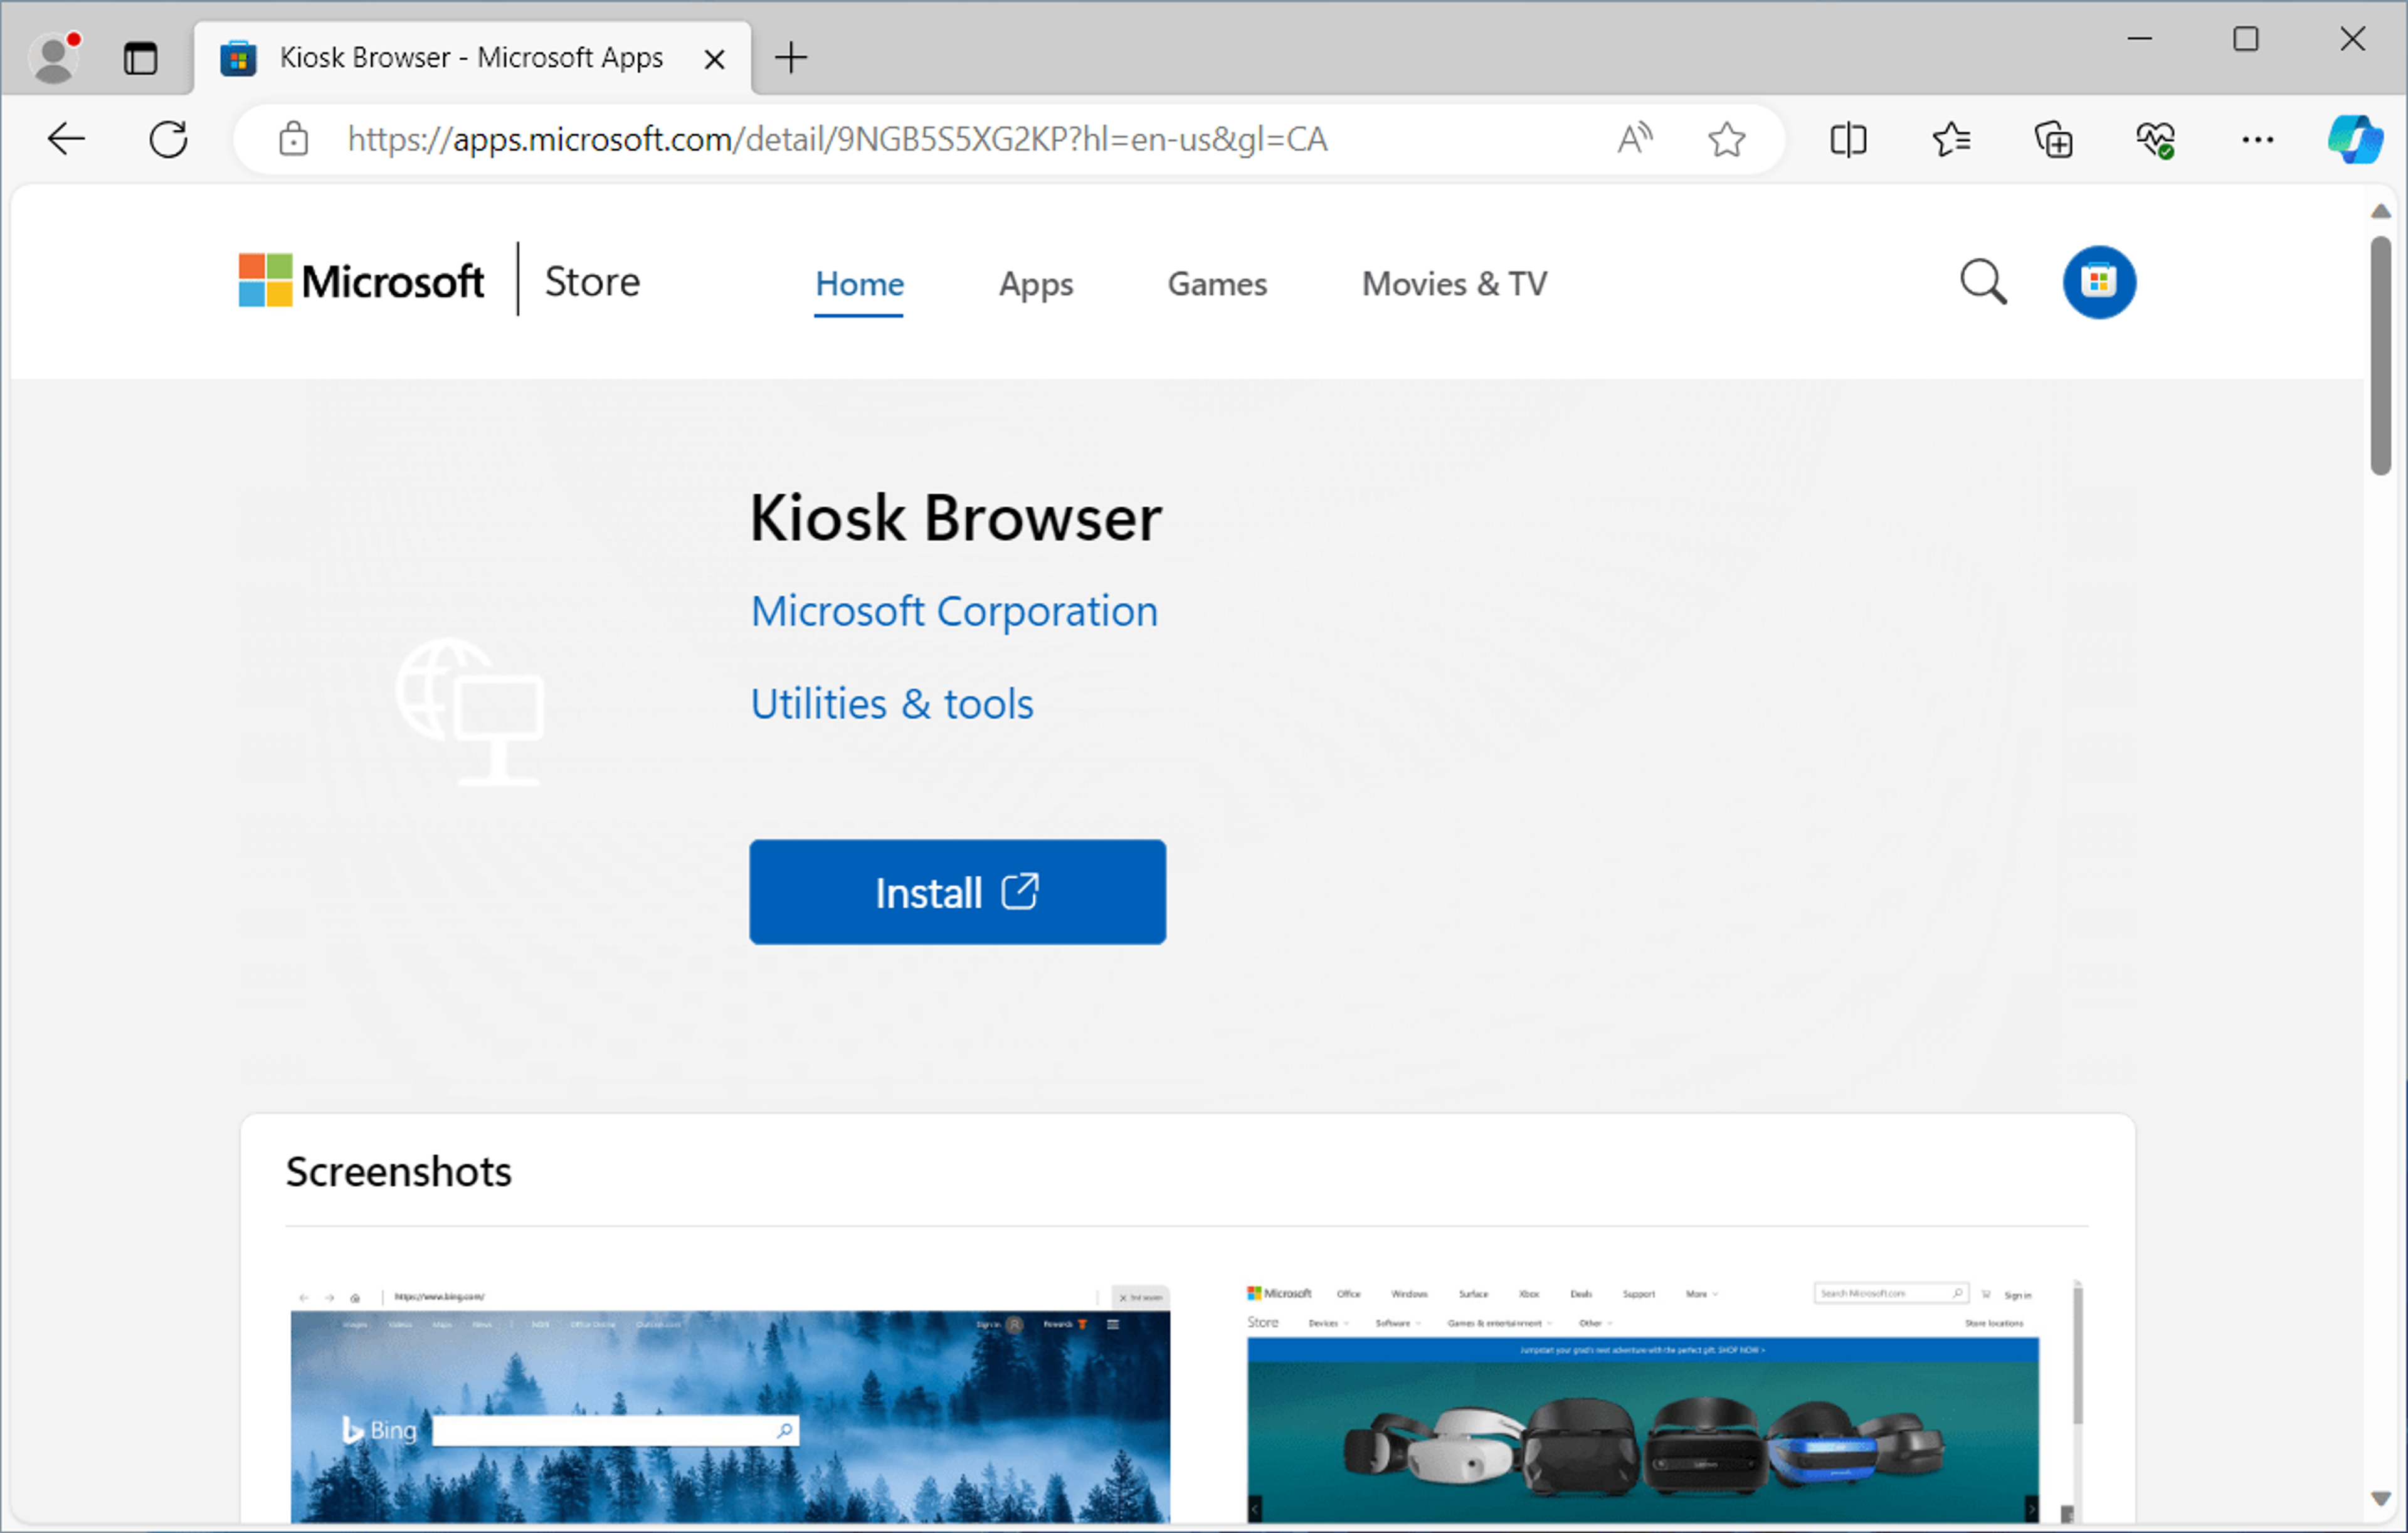
Task: Close the Kiosk Browser tab
Action: click(714, 59)
